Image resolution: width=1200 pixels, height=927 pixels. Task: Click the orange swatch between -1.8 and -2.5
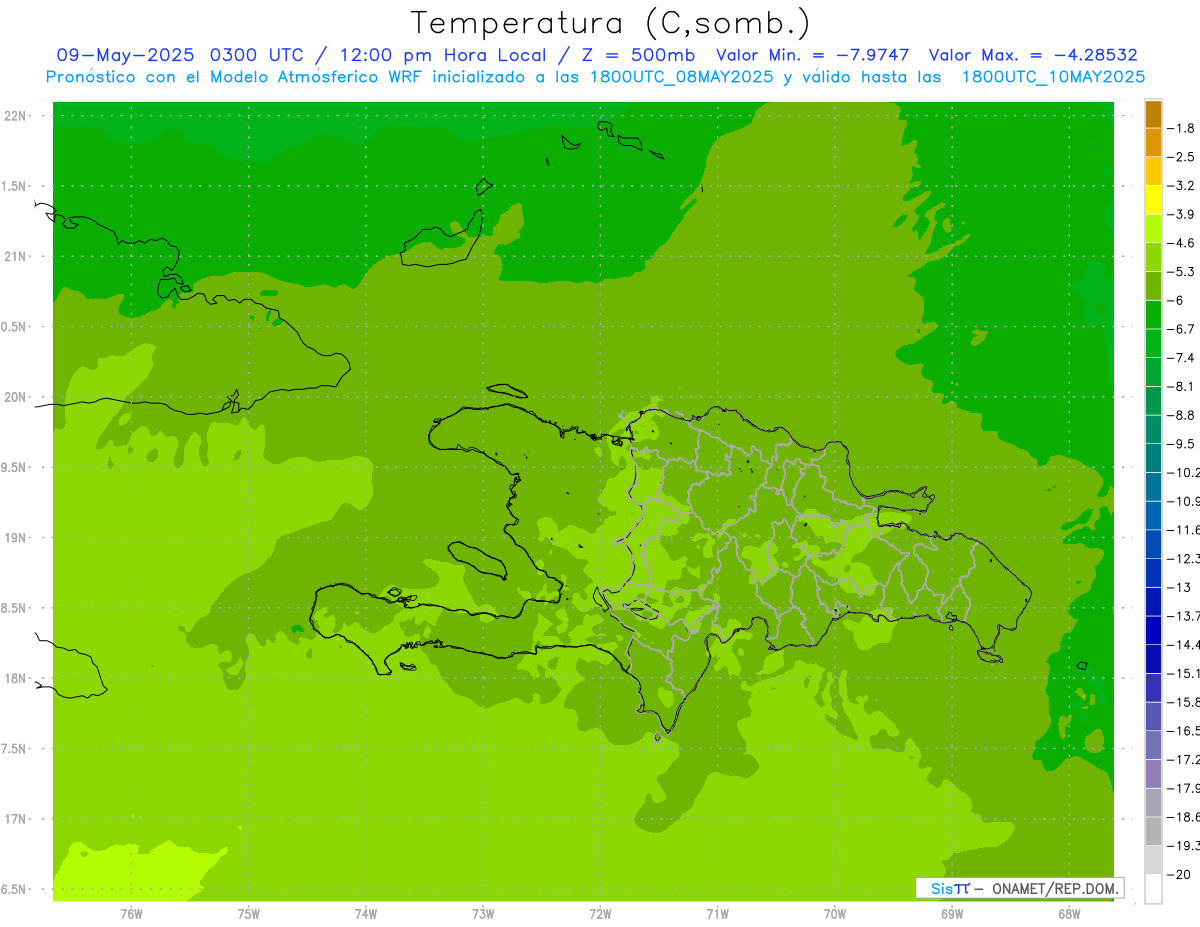(x=1153, y=143)
